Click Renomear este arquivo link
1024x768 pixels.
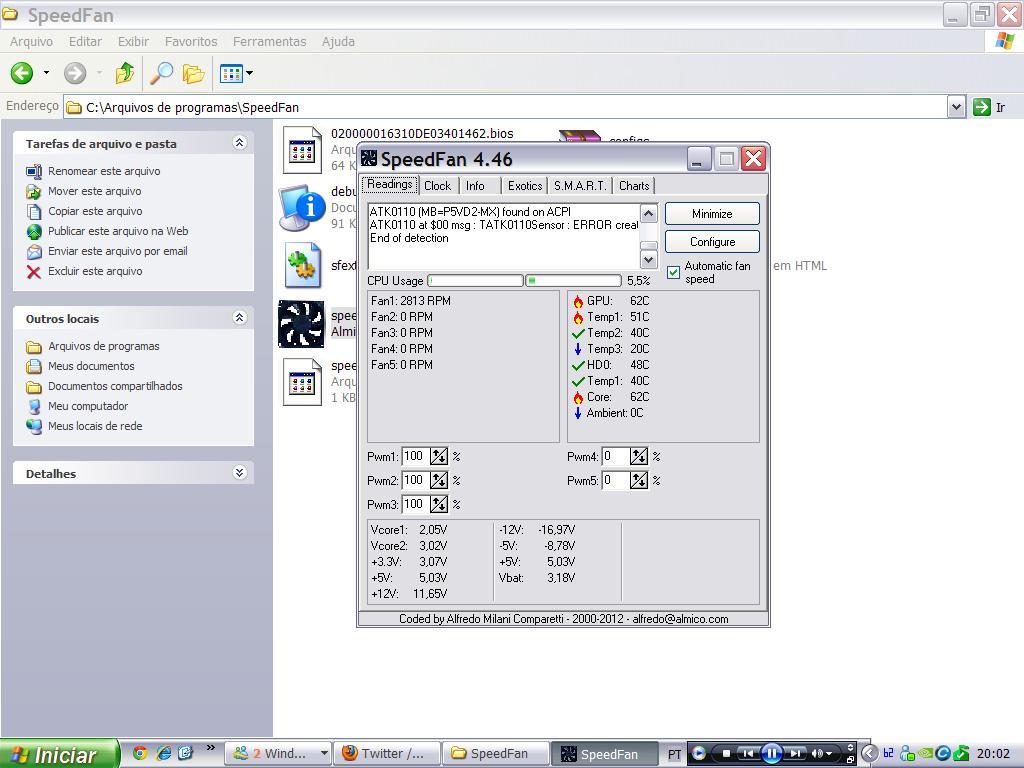coord(104,171)
